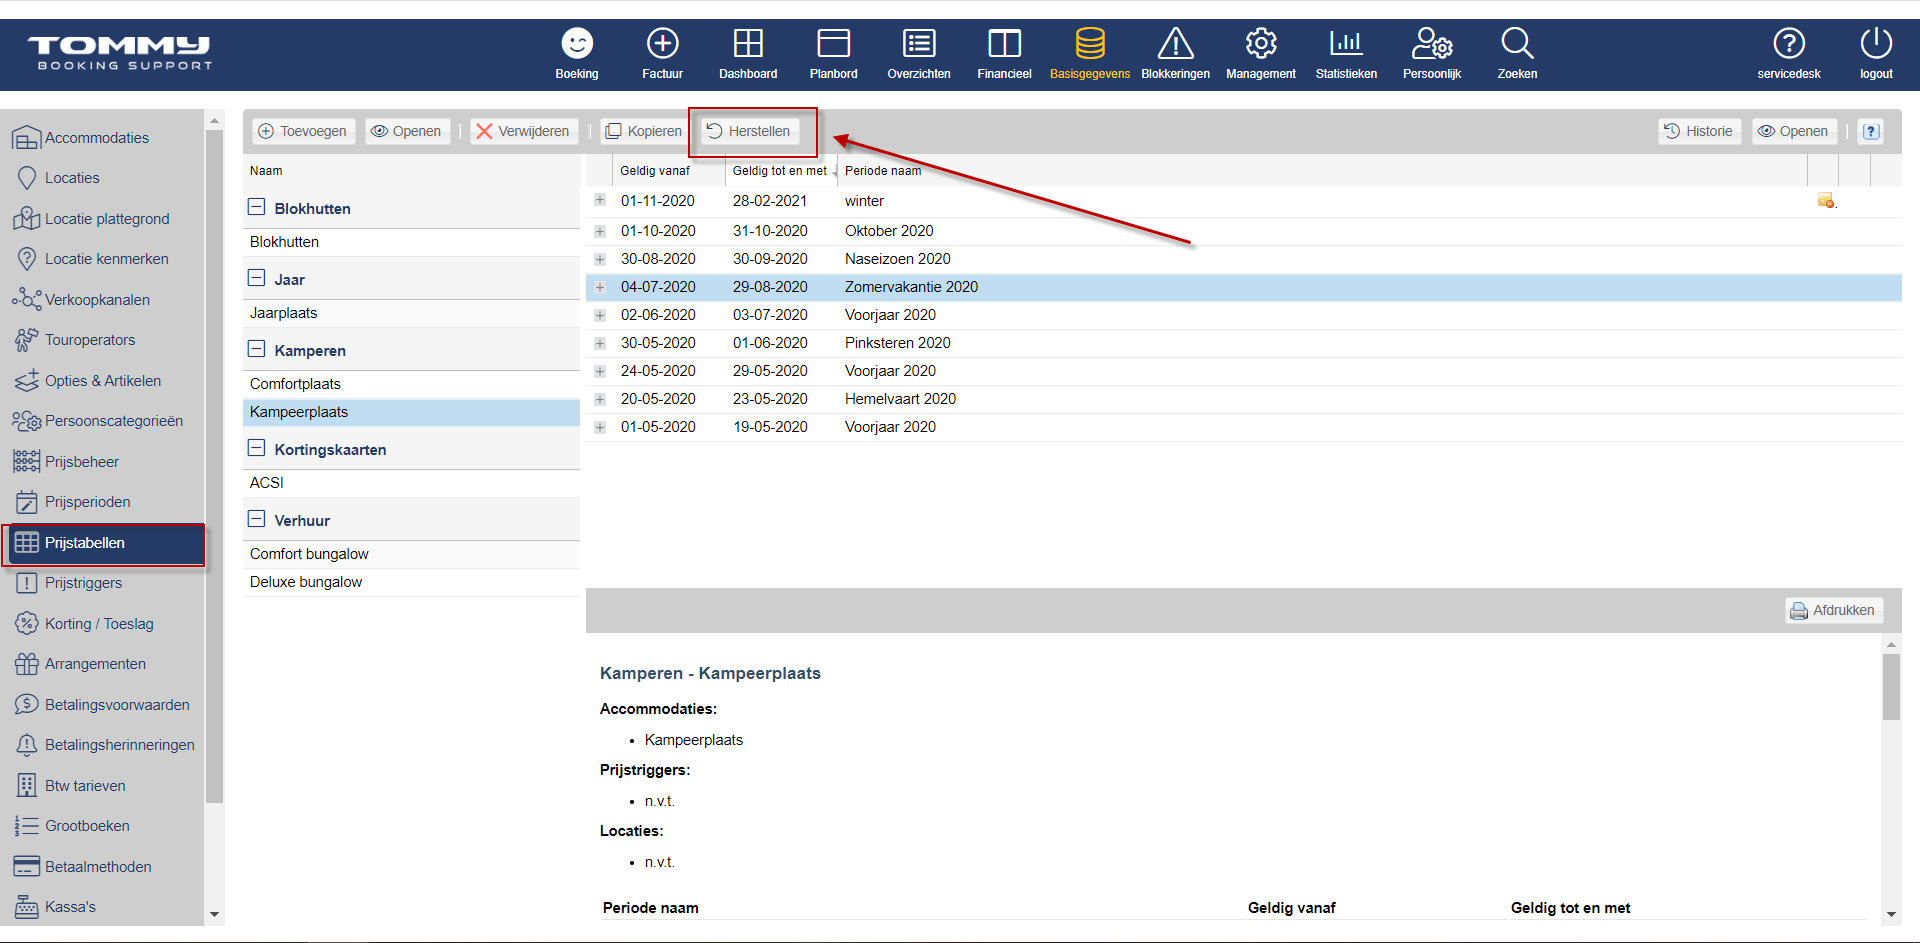Click the Historie button
Screen dimensions: 1920x943
point(1699,131)
